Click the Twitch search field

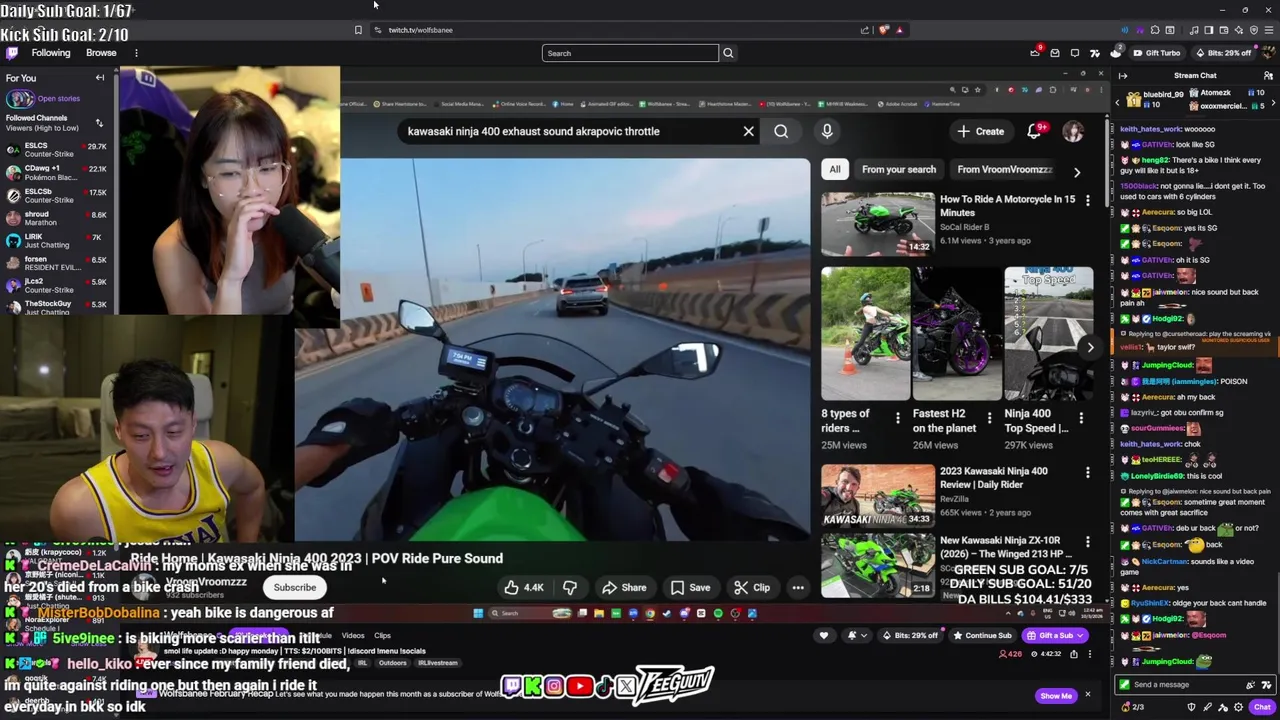pyautogui.click(x=630, y=53)
